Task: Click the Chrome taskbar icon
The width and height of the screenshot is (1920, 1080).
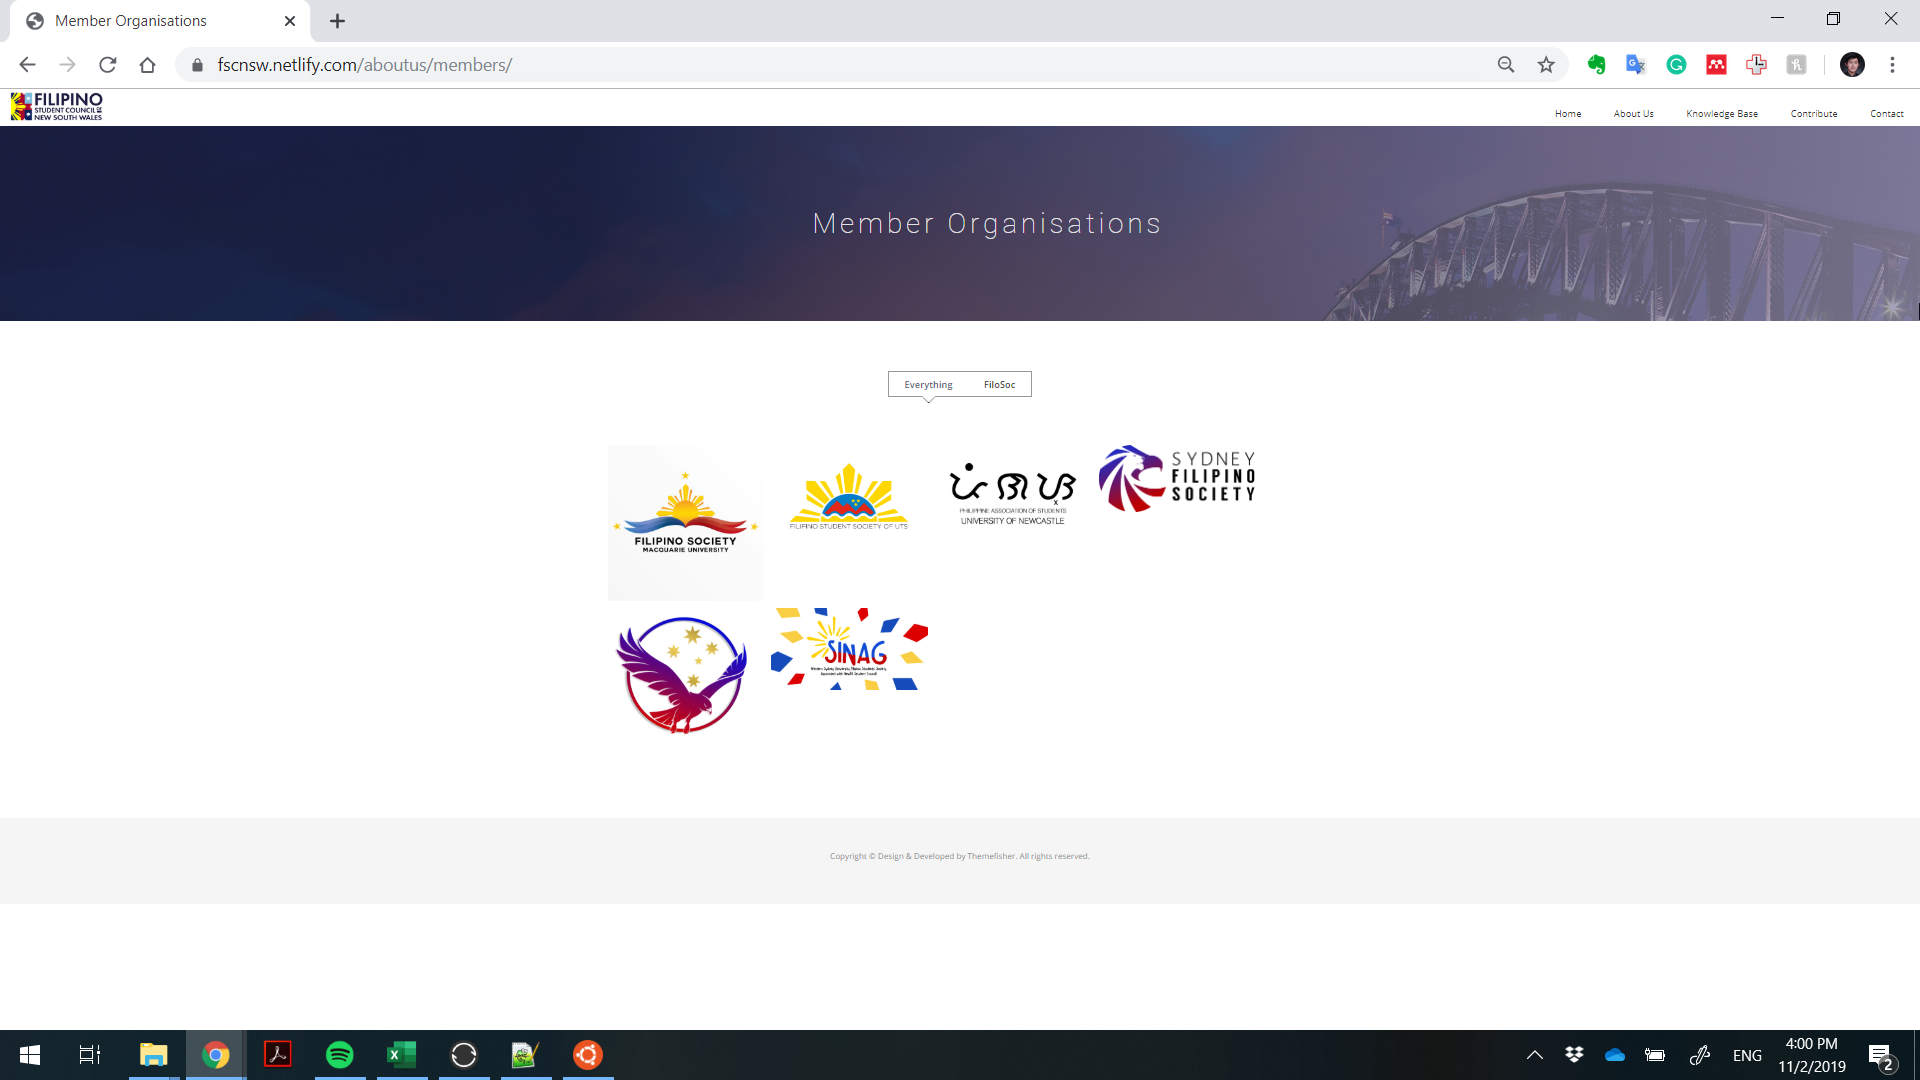Action: [215, 1055]
